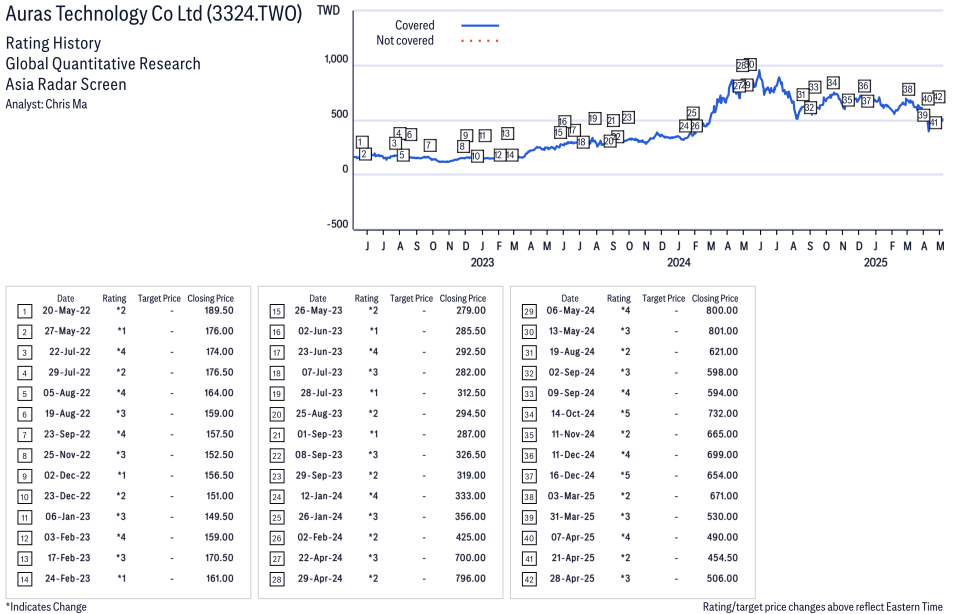Viewport: 954px width, 614px height.
Task: Click the 20-May-22 date cell
Action: (66, 310)
